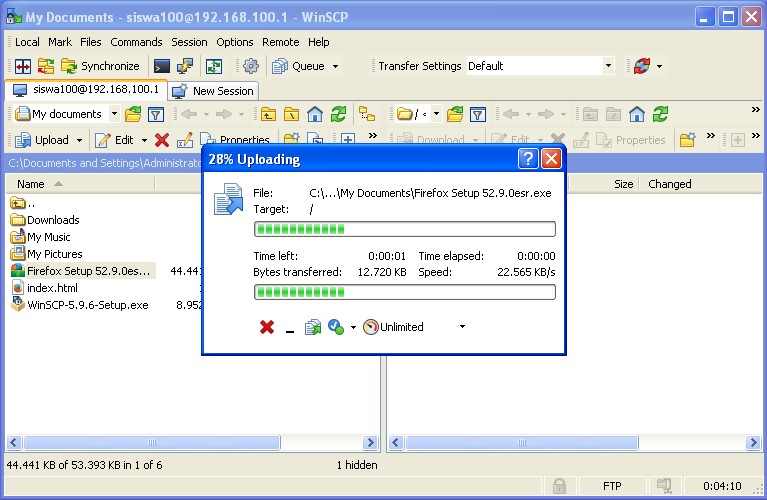The height and width of the screenshot is (500, 767).
Task: Refresh the local panel directory
Action: (339, 114)
